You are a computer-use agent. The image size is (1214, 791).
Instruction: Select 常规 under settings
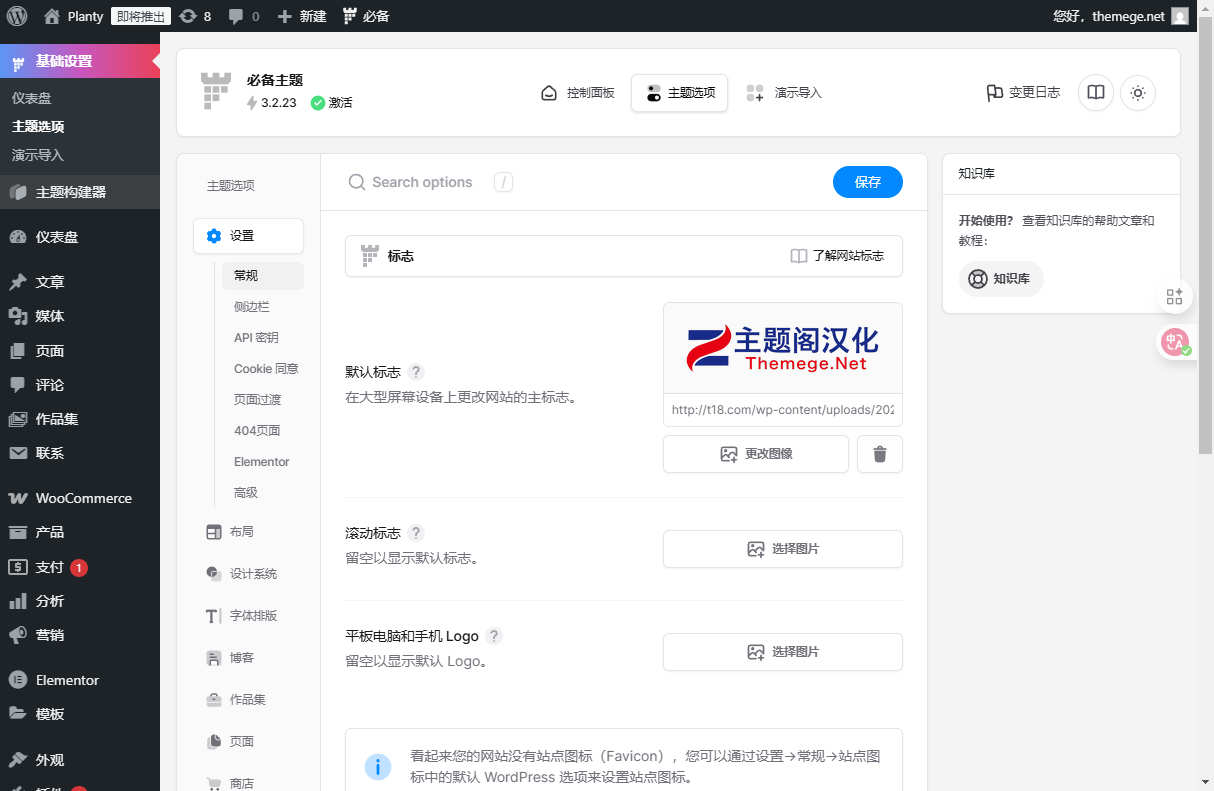[x=263, y=276]
